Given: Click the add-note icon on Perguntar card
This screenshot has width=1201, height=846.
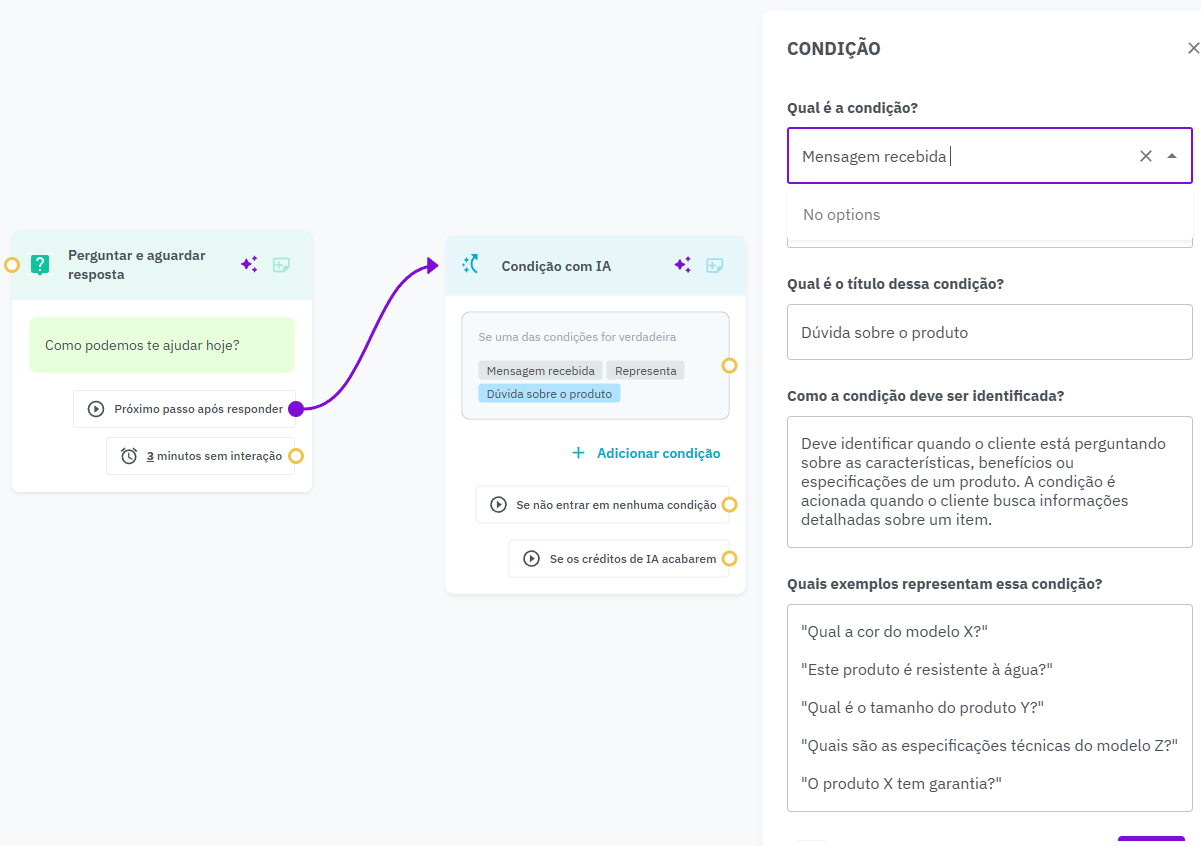Looking at the screenshot, I should point(281,265).
